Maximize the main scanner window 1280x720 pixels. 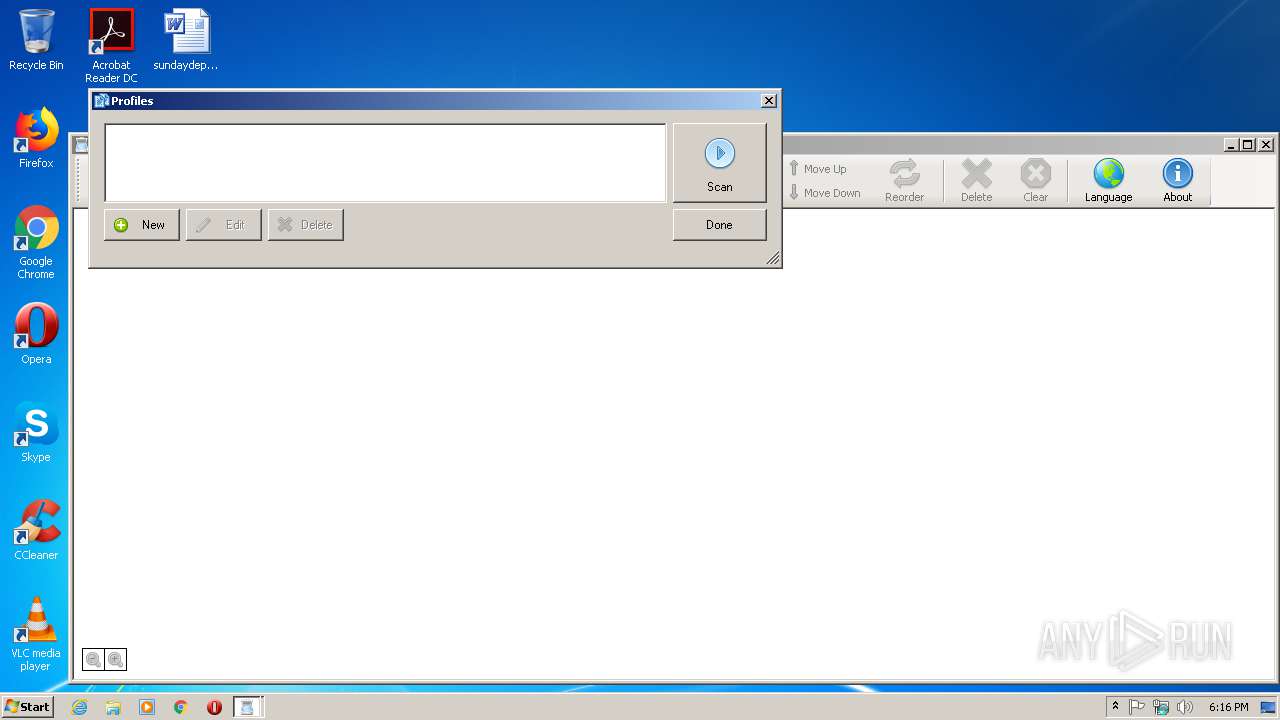tap(1247, 145)
